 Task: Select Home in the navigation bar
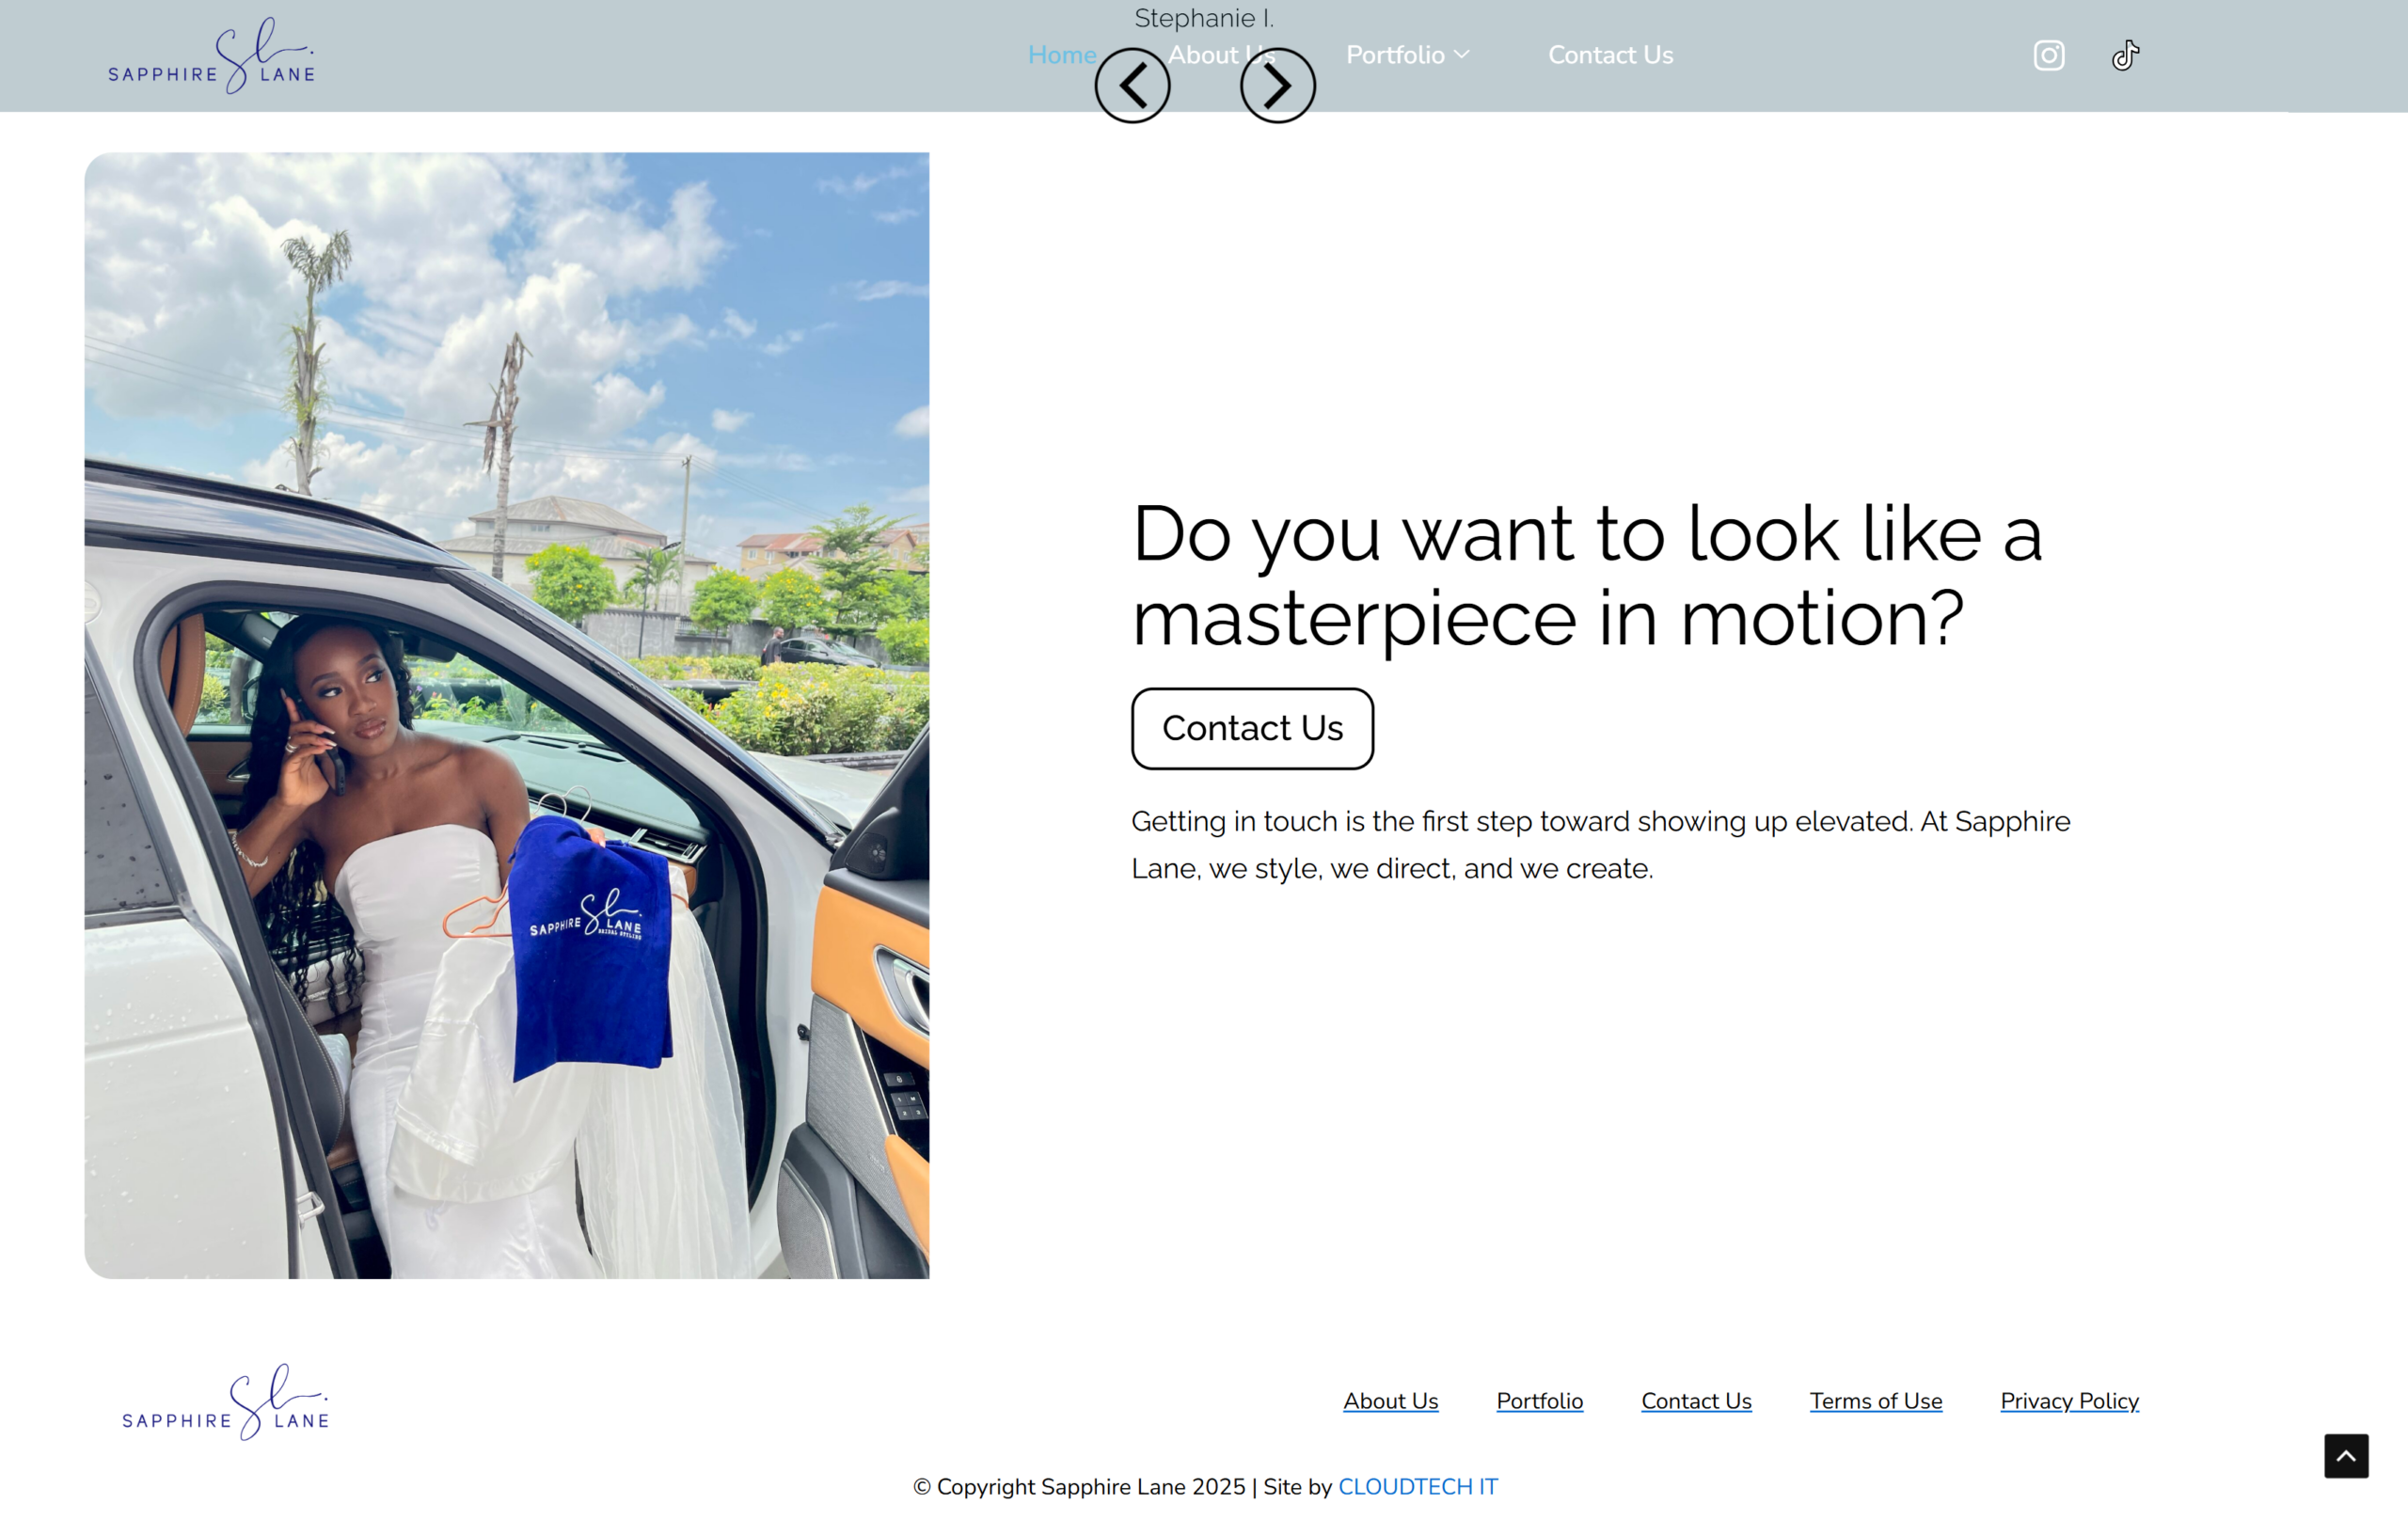click(x=1062, y=55)
